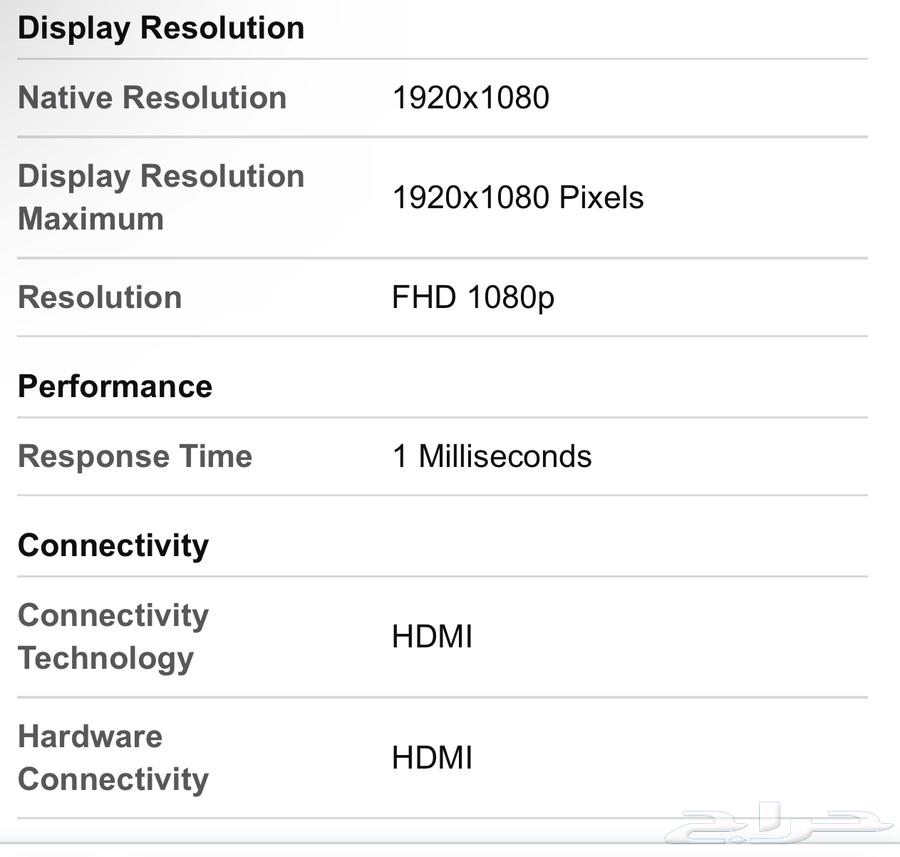Click the Native Resolution label
Screen dimensions: 900x857
click(152, 97)
